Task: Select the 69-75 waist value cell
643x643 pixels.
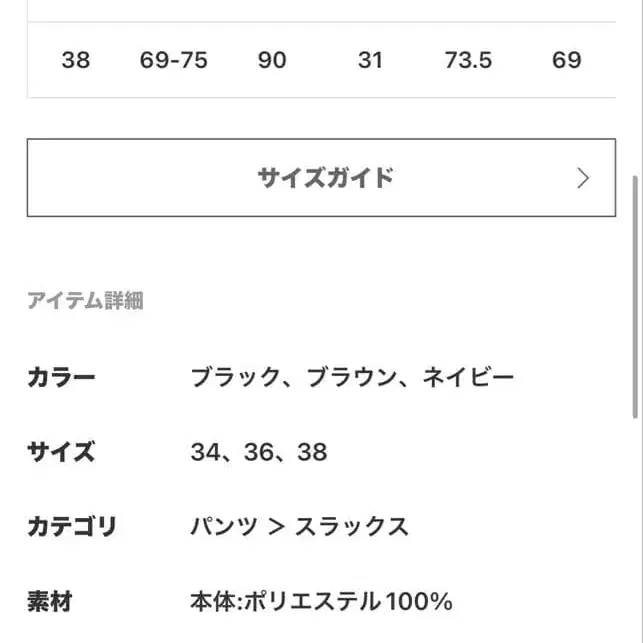Action: [174, 60]
